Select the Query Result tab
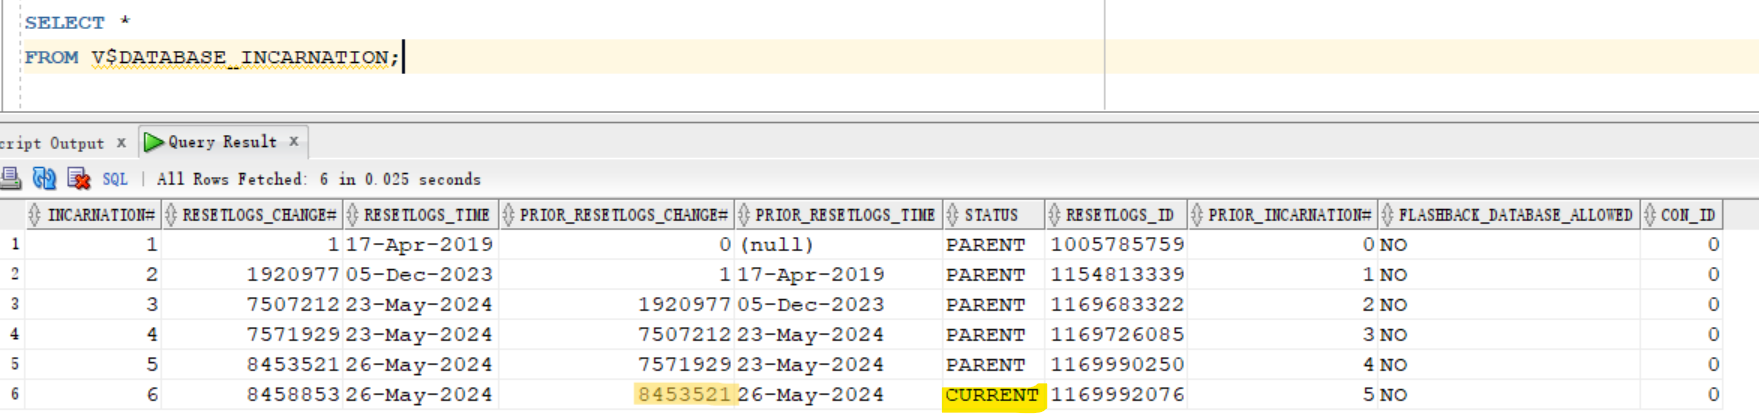 (222, 142)
